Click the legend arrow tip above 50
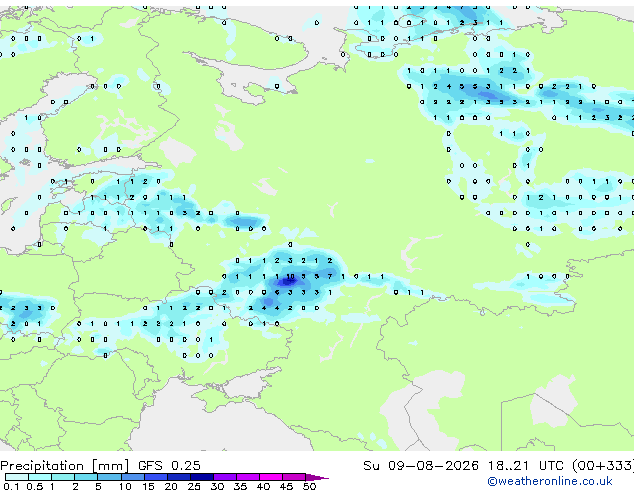This screenshot has height=490, width=634. tap(317, 477)
